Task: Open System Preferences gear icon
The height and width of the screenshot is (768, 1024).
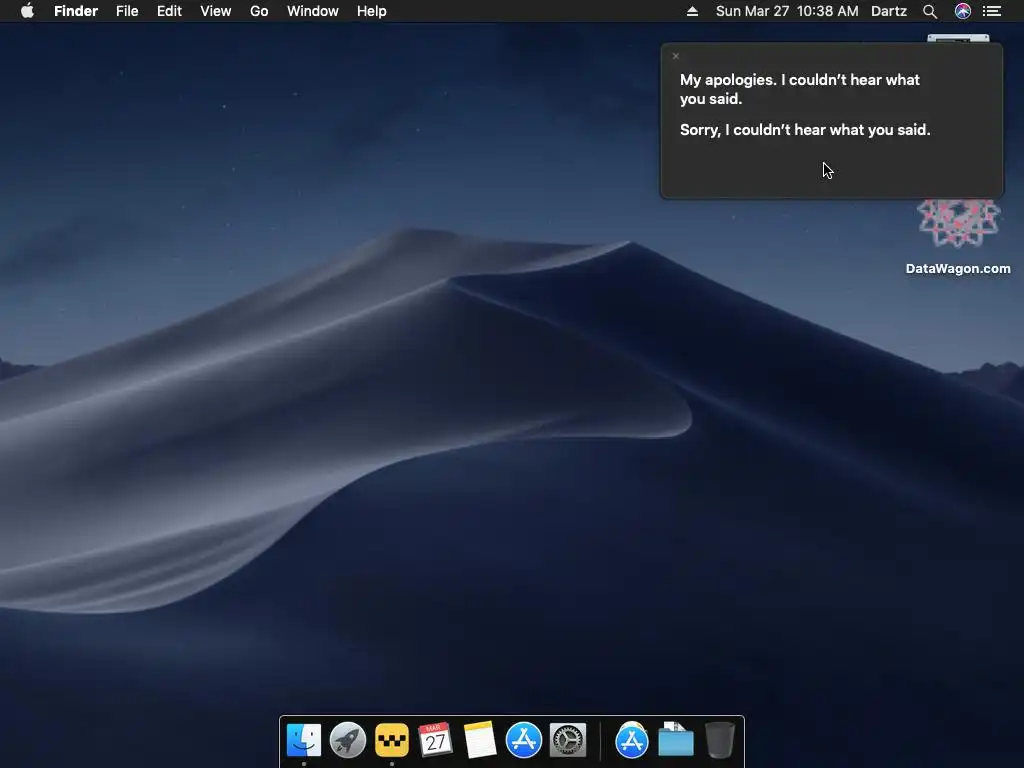Action: (x=568, y=740)
